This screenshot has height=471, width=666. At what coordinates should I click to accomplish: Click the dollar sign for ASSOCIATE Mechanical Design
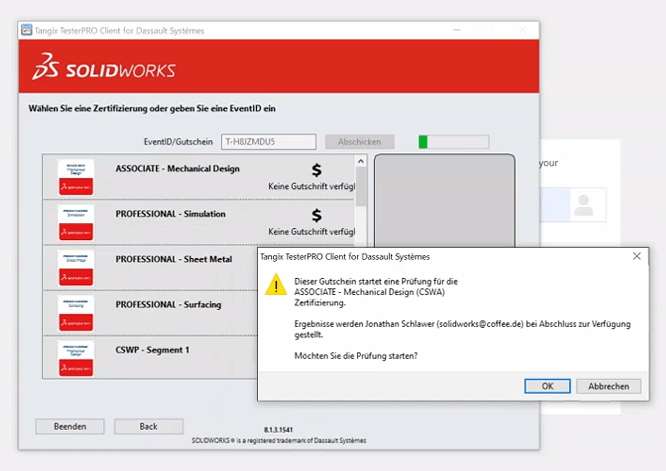click(x=316, y=170)
